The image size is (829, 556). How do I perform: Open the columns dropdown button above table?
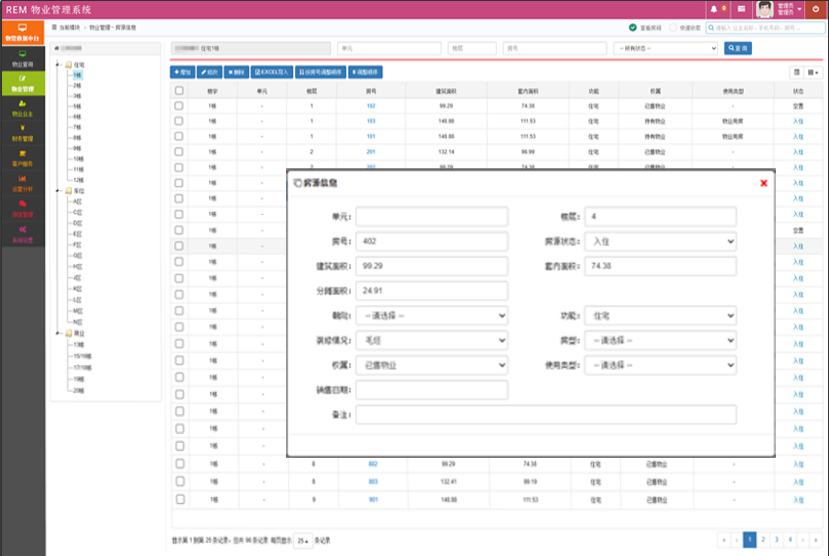click(813, 72)
